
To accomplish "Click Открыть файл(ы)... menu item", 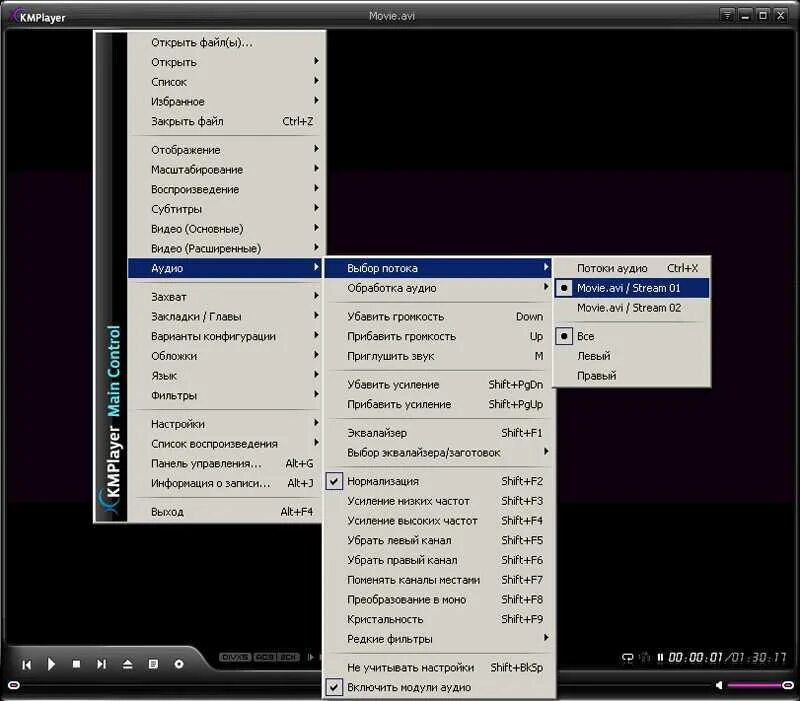I will click(x=224, y=43).
